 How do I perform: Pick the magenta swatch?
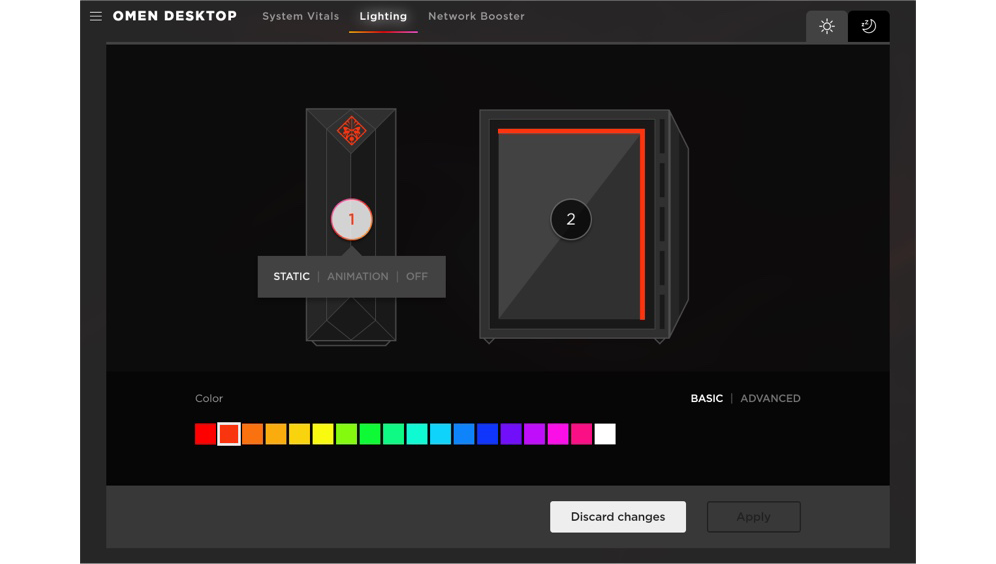558,434
